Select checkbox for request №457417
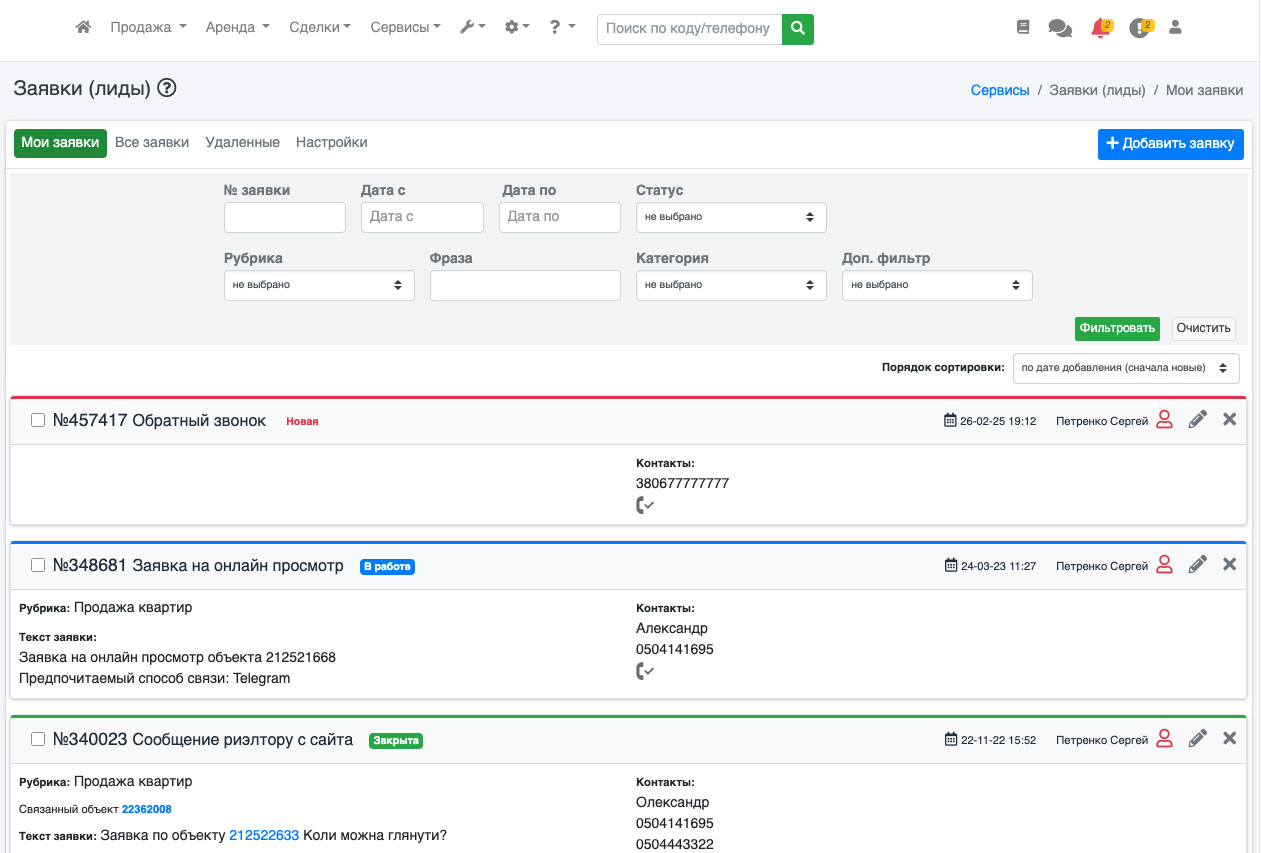1261x853 pixels. click(x=38, y=421)
